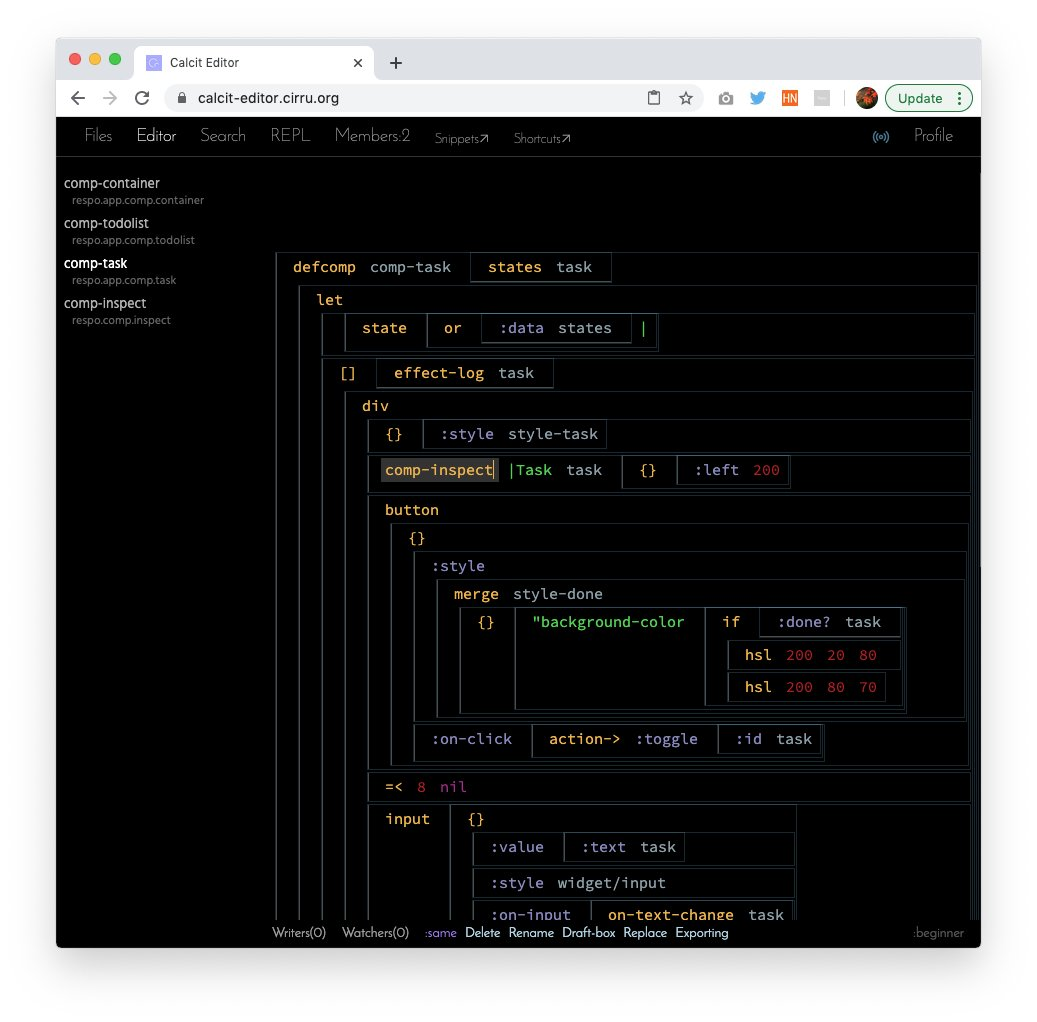Image resolution: width=1037 pixels, height=1022 pixels.
Task: Switch to the Editor page
Action: (156, 136)
